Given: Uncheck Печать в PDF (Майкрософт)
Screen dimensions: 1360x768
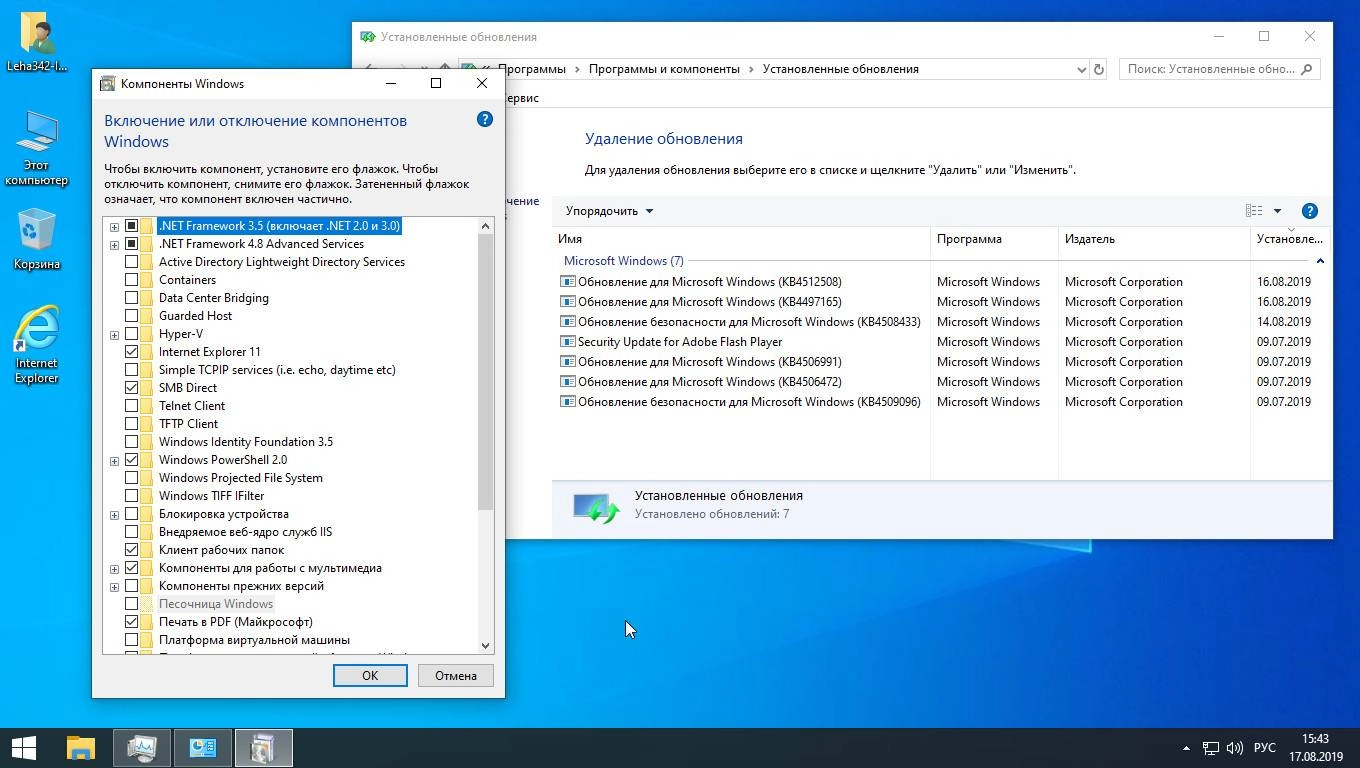Looking at the screenshot, I should pyautogui.click(x=132, y=622).
